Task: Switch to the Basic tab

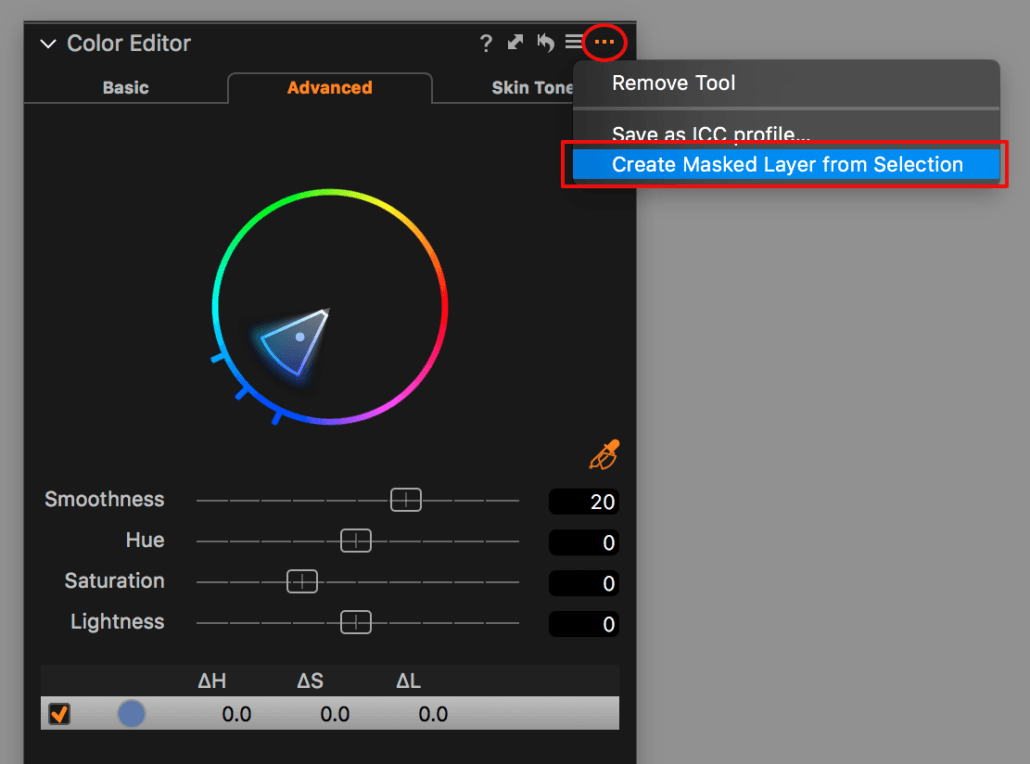Action: point(124,87)
